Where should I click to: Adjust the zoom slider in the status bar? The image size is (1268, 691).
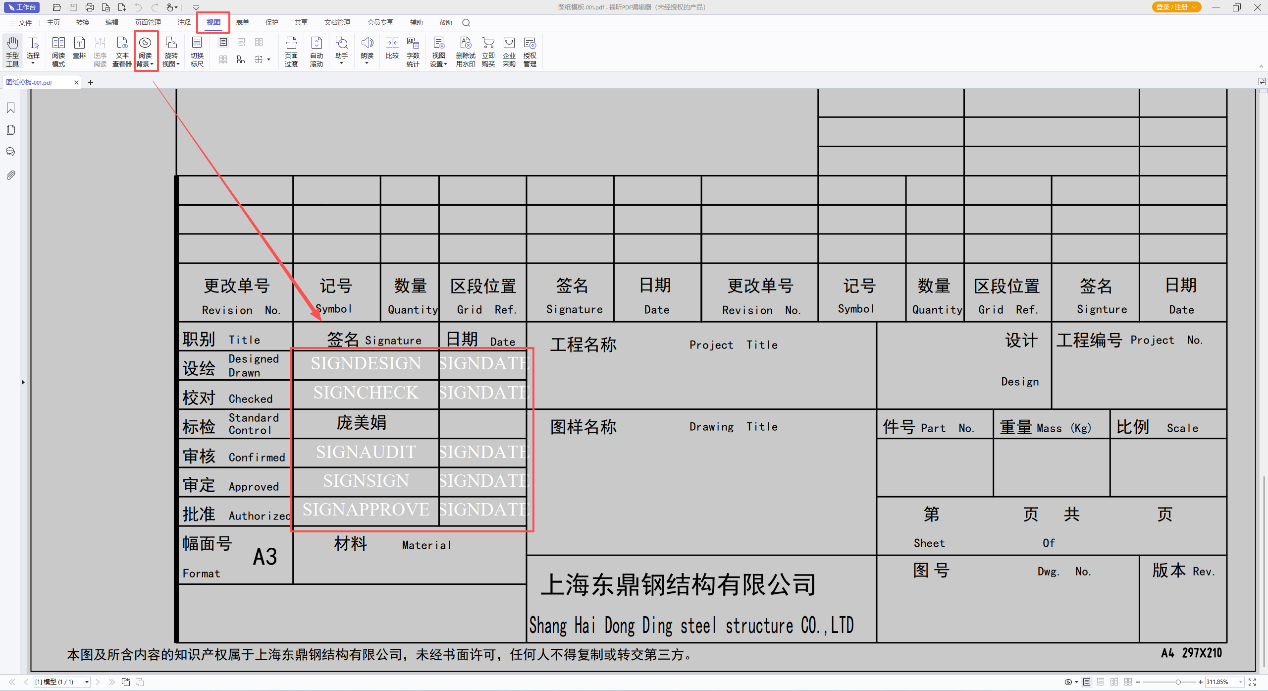click(1176, 681)
